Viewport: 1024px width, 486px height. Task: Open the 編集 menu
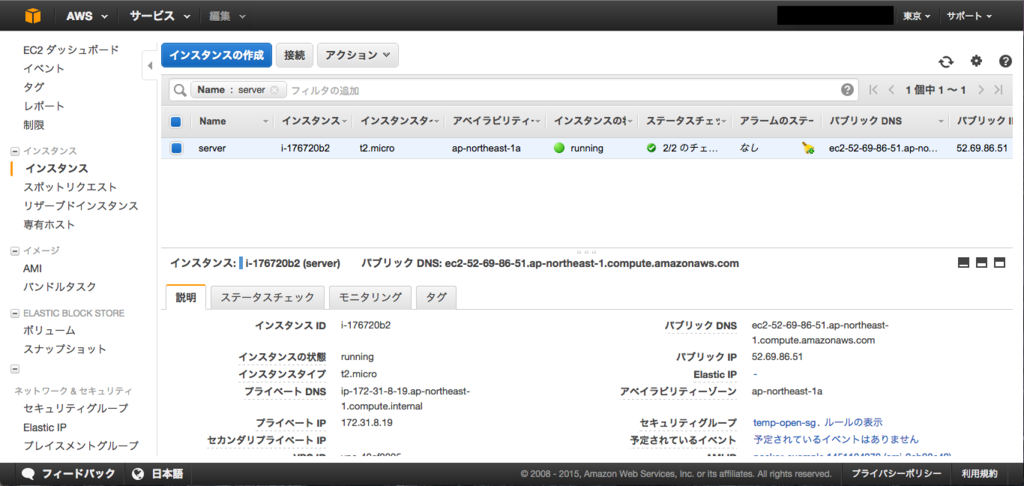point(227,16)
